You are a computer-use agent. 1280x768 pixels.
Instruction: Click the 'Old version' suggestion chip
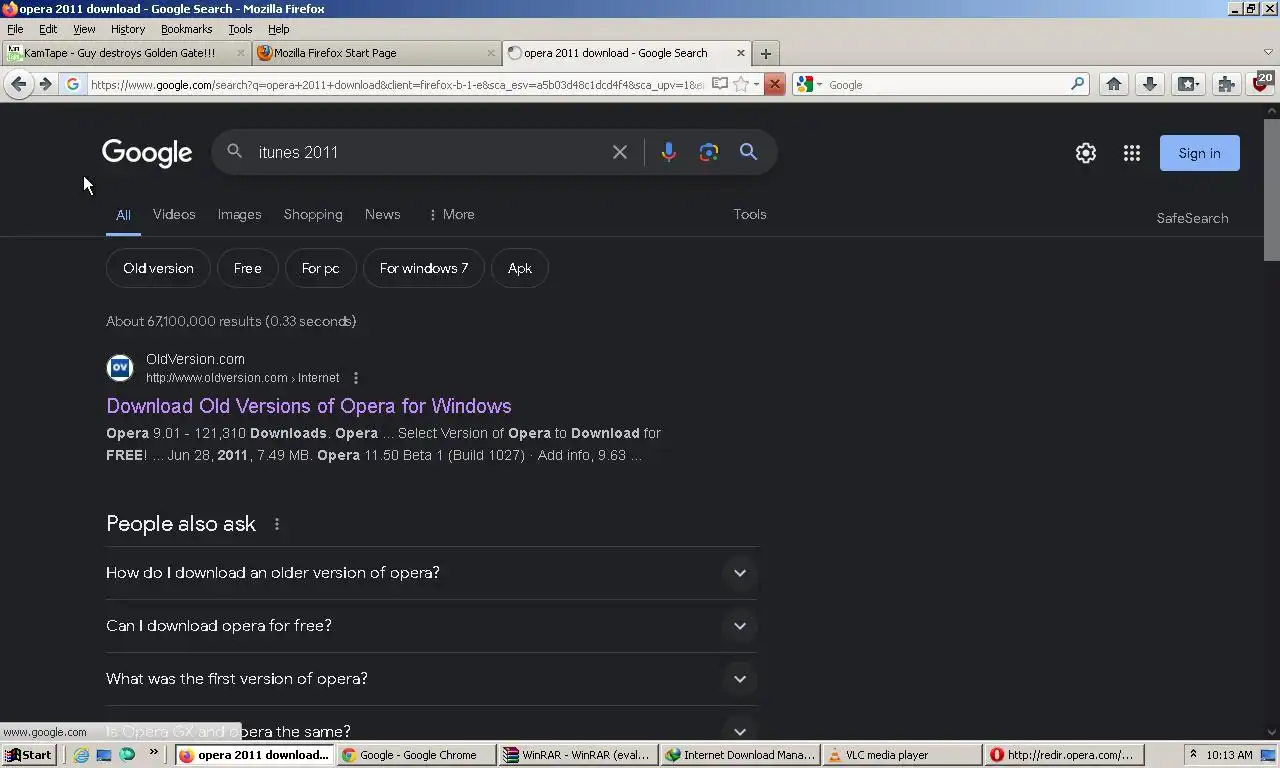point(158,268)
